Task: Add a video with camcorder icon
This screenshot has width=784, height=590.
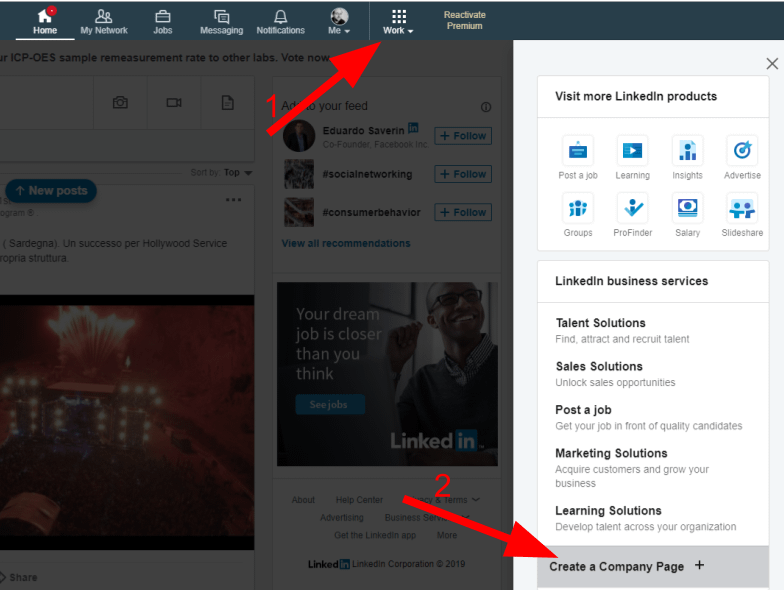Action: 174,102
